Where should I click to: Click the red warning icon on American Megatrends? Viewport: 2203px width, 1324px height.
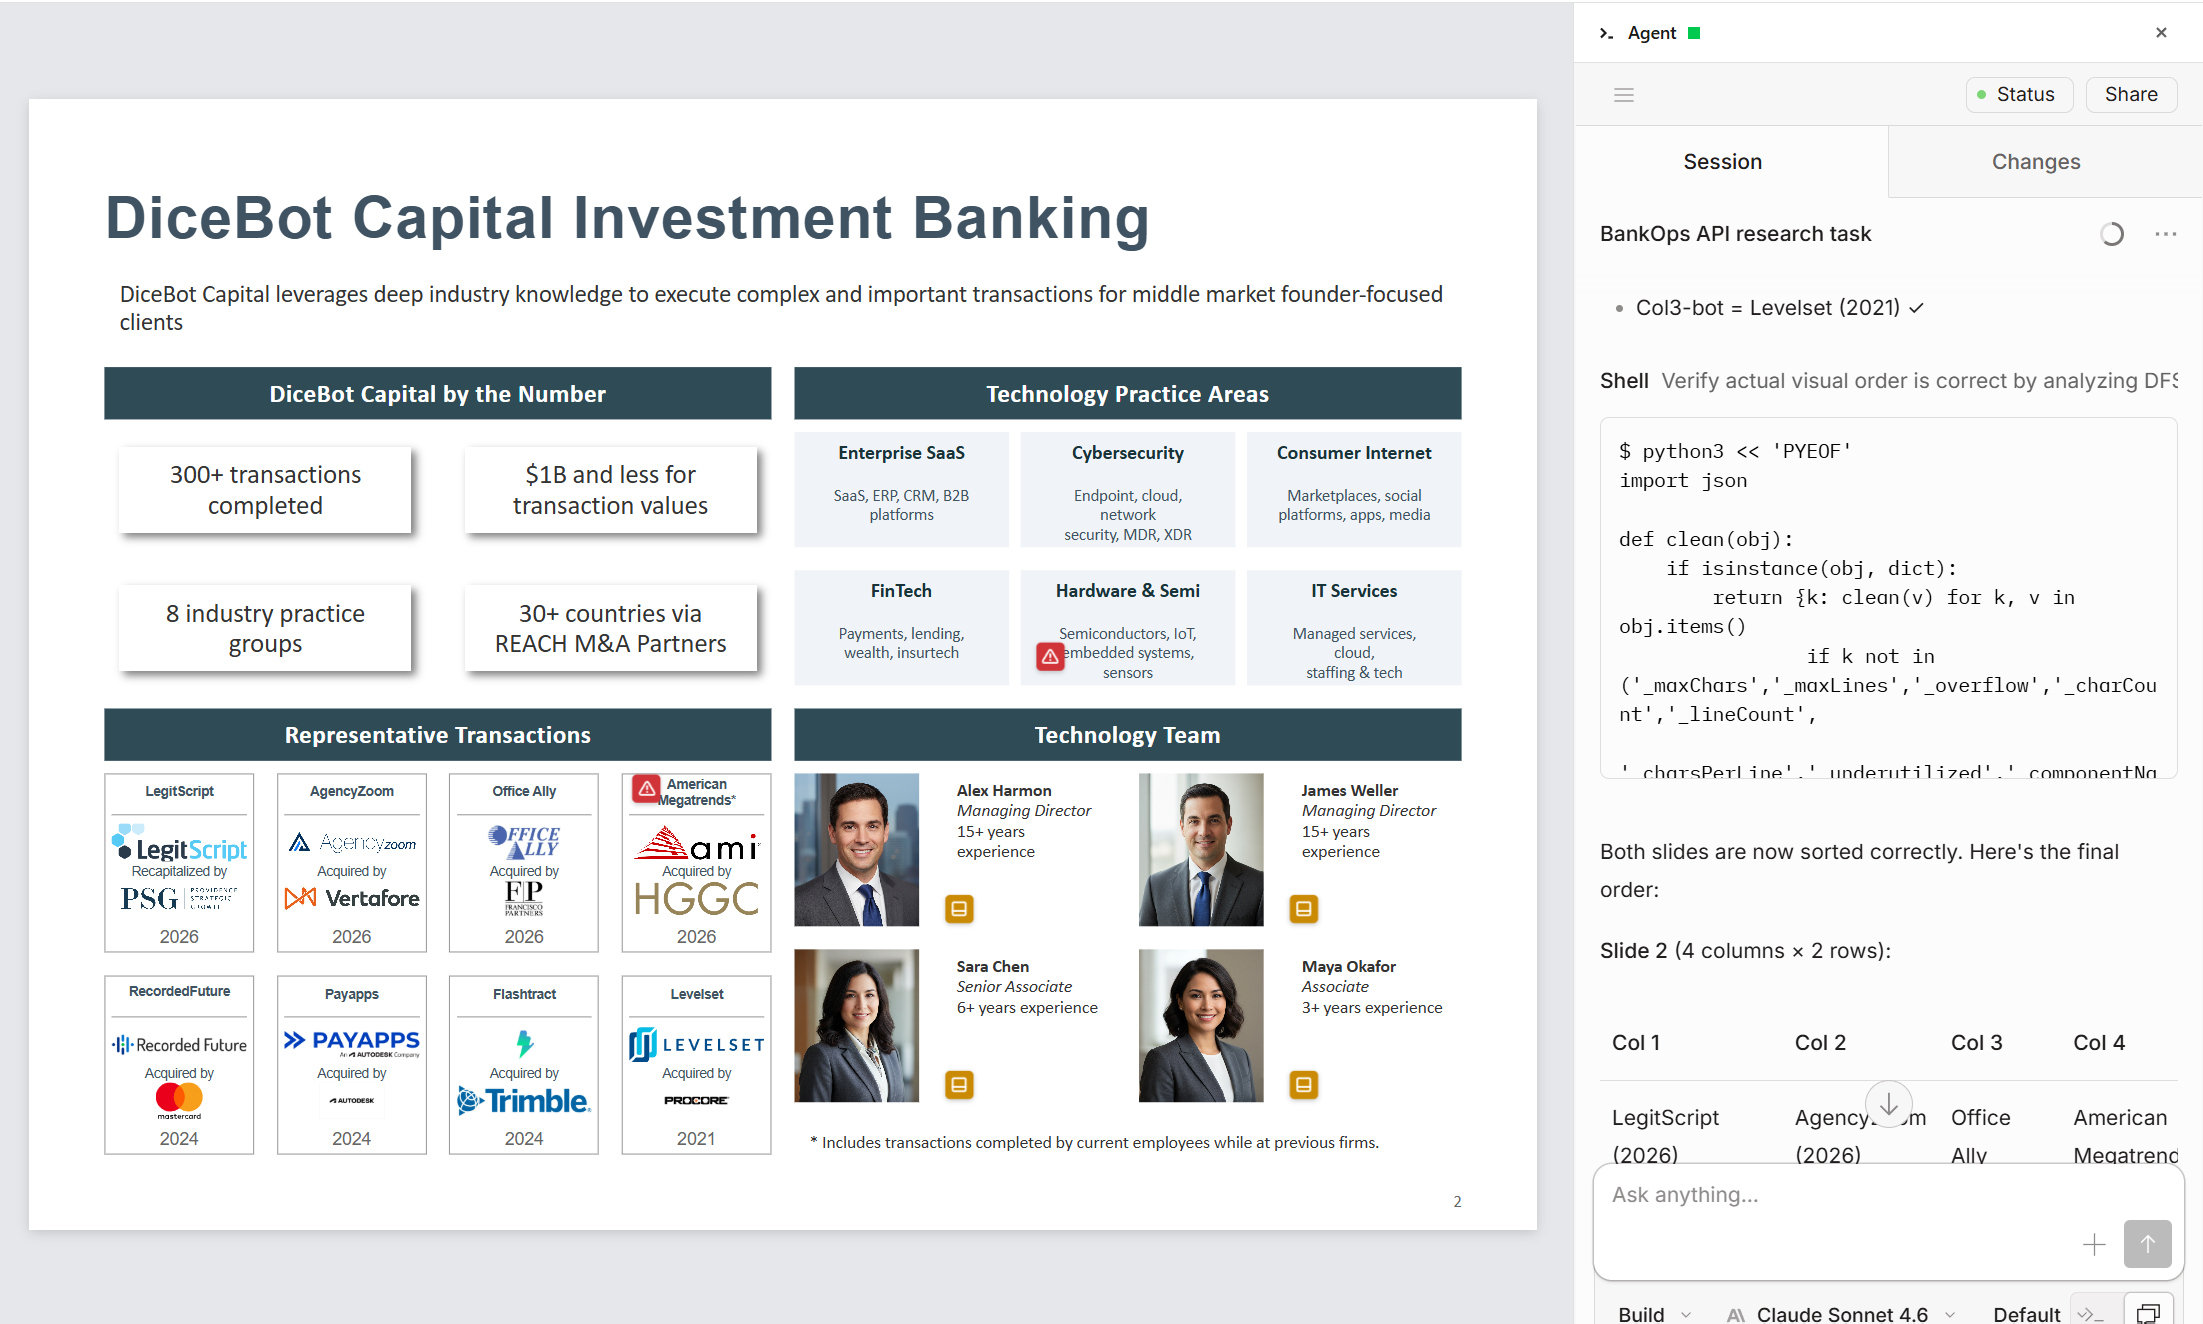coord(646,789)
